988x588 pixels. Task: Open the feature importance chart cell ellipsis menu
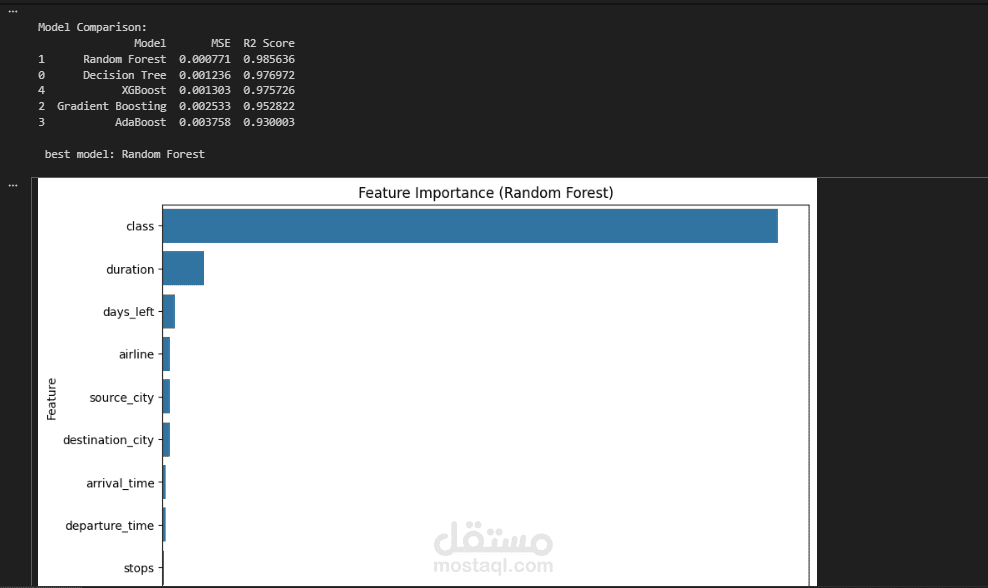click(x=13, y=185)
